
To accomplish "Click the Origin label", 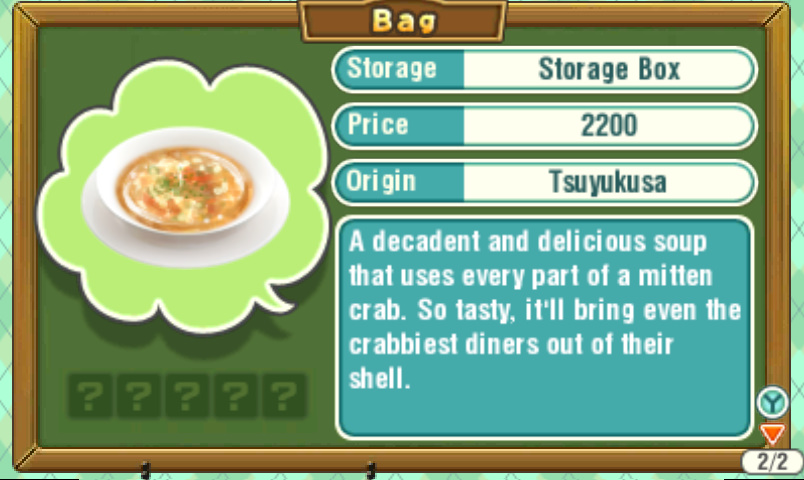I will [x=380, y=181].
